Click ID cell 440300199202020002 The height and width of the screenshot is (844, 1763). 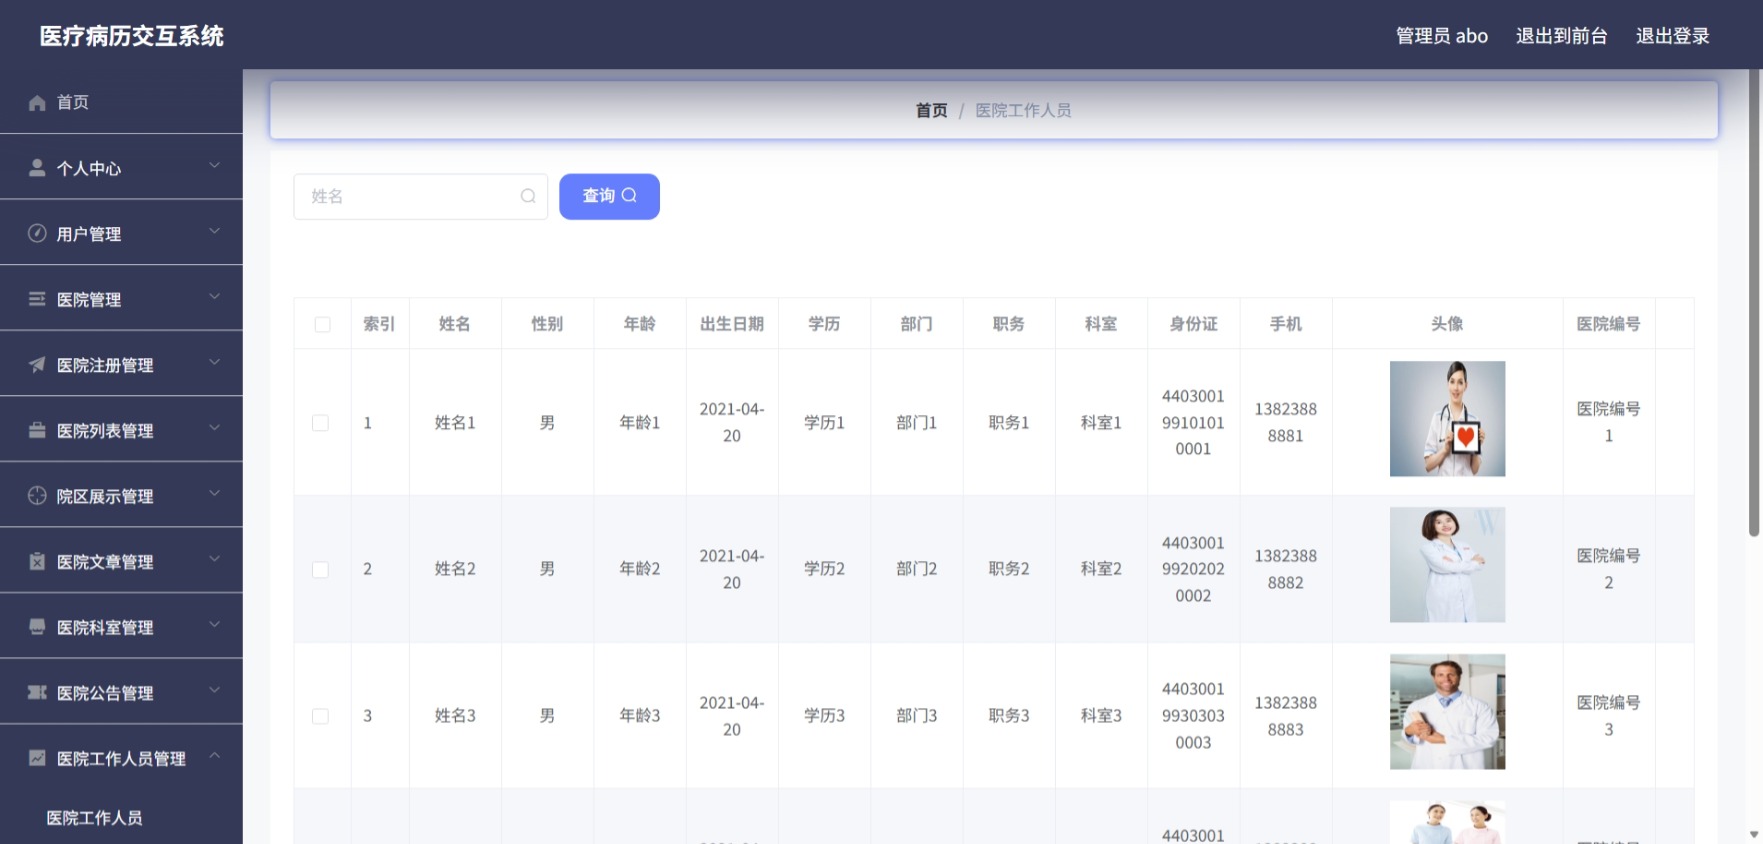[x=1193, y=570]
